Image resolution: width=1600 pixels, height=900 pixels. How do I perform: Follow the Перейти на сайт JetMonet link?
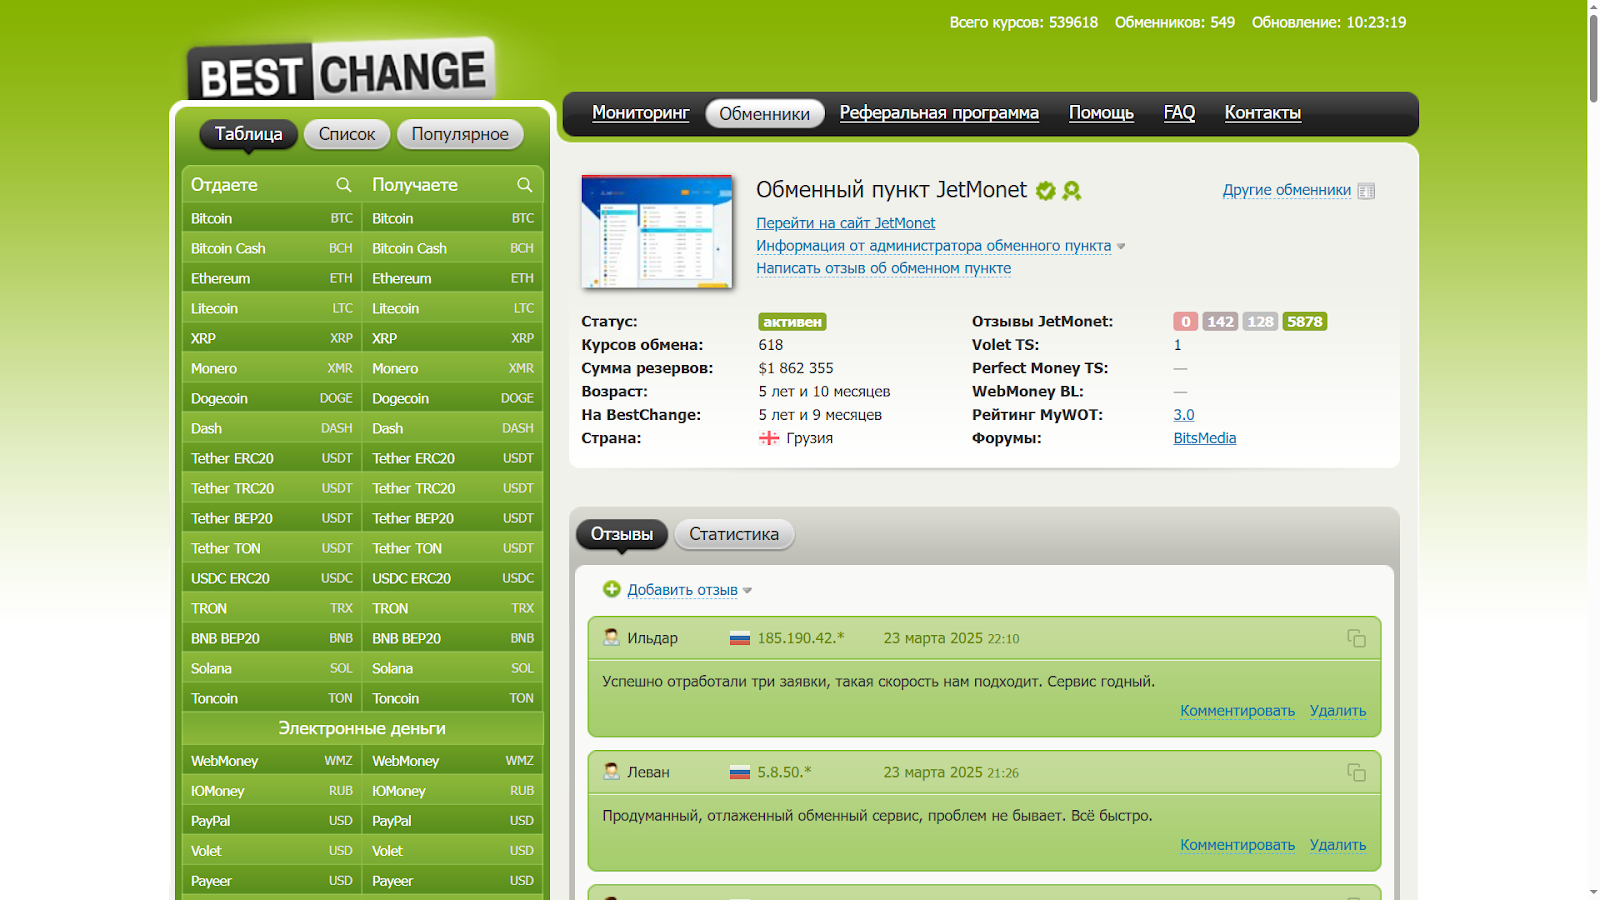click(x=846, y=222)
